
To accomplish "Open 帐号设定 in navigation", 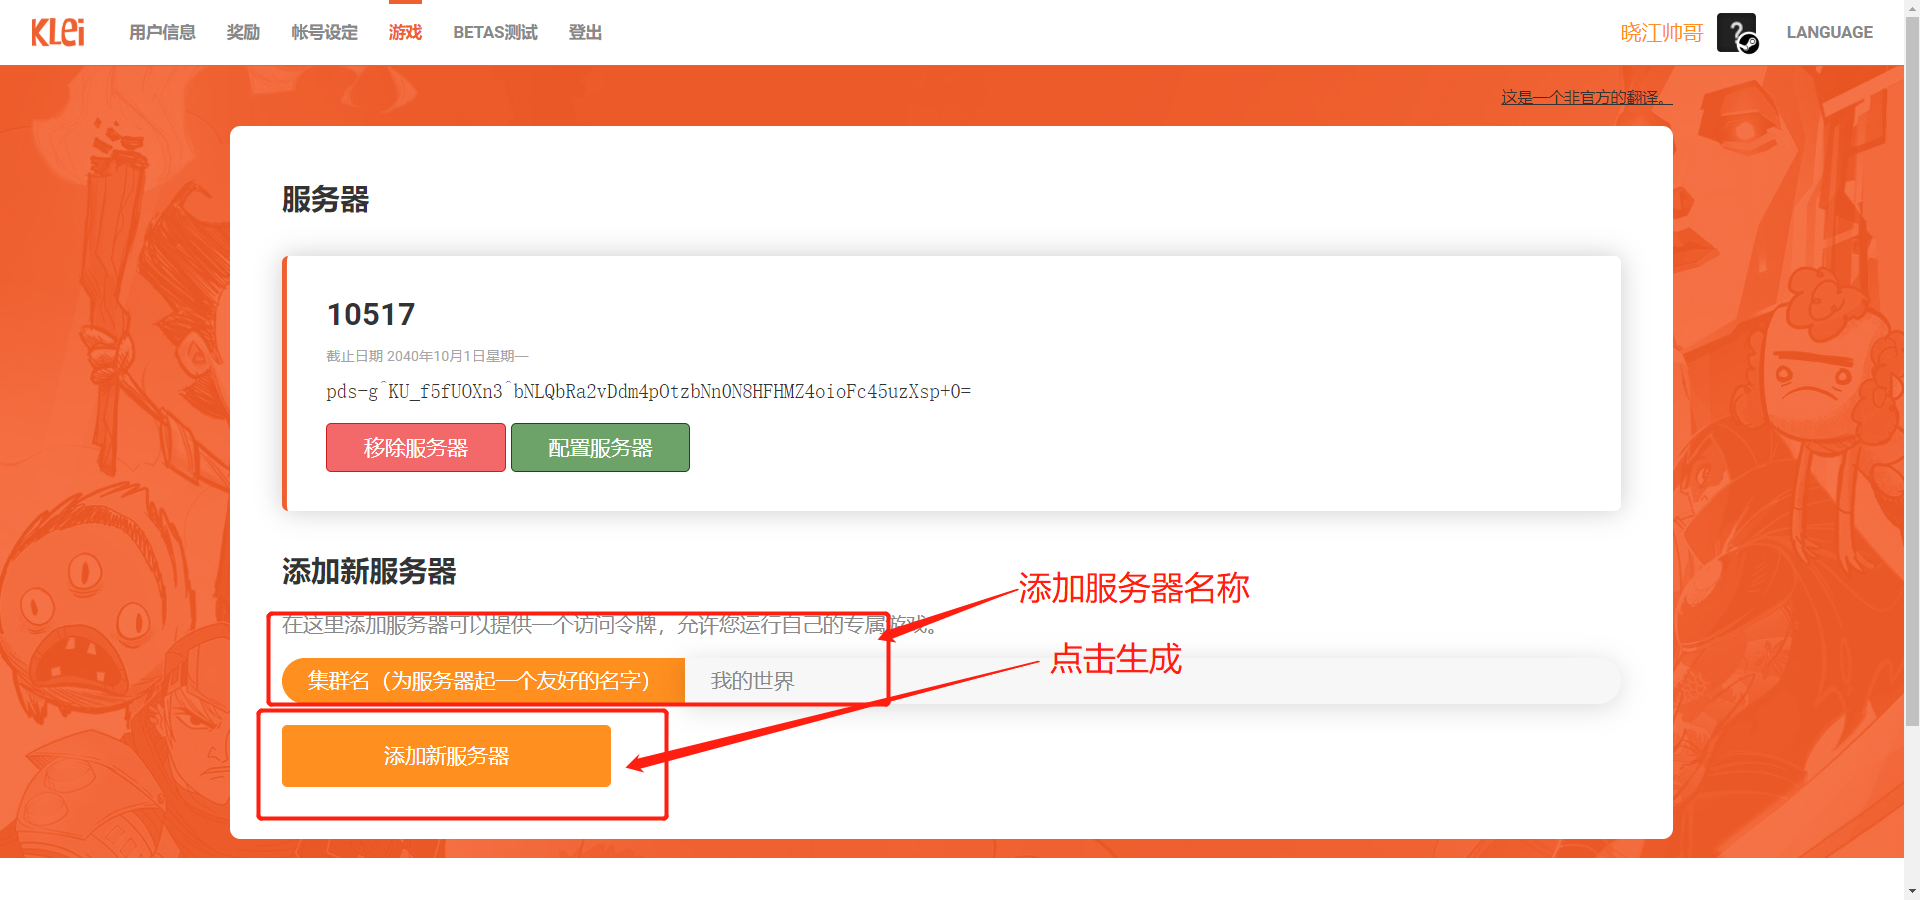I will coord(324,33).
